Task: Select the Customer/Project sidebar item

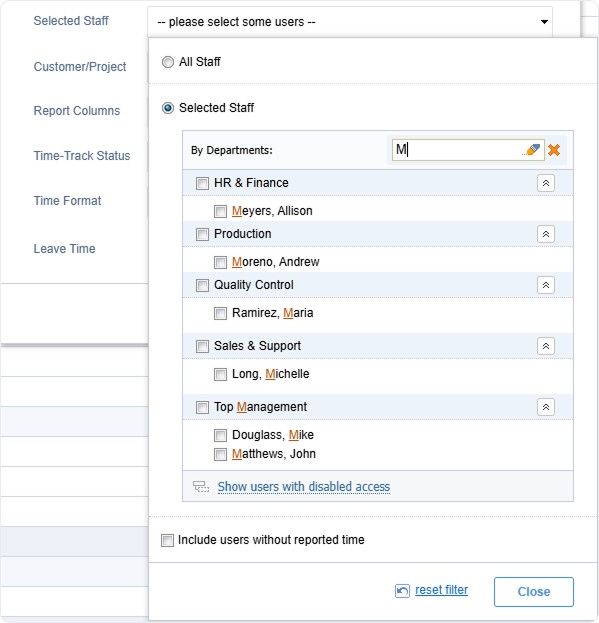Action: pyautogui.click(x=80, y=66)
